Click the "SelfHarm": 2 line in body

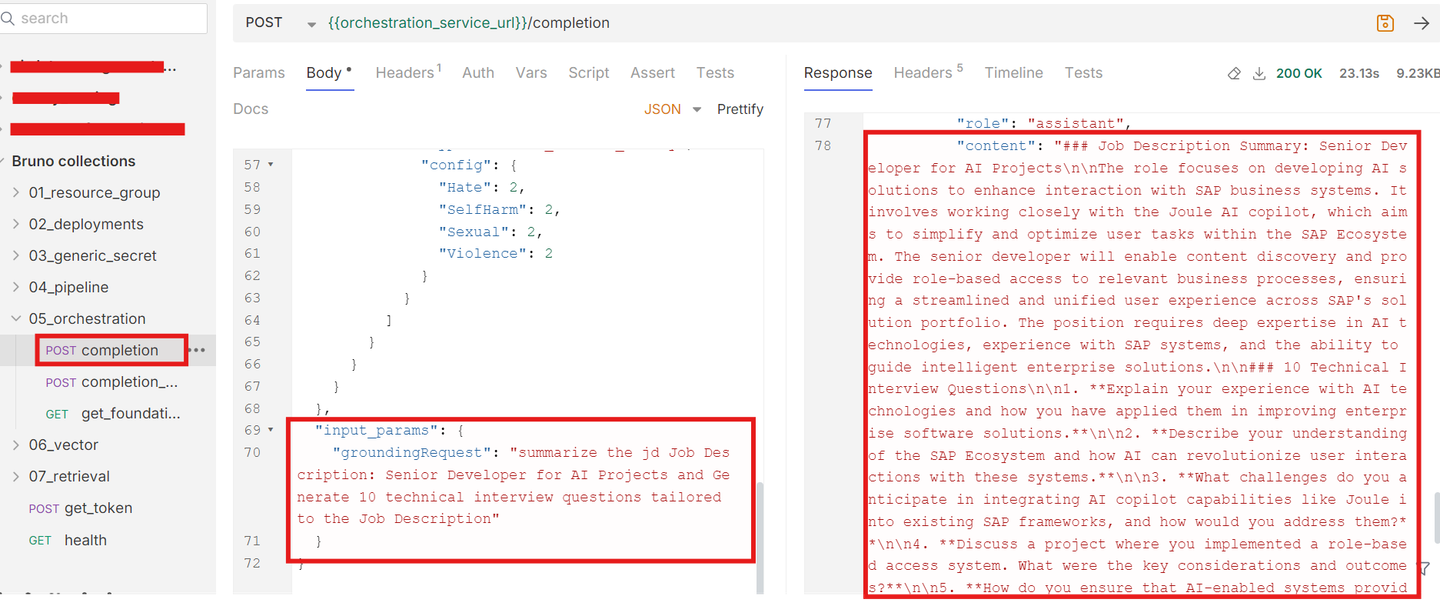499,209
